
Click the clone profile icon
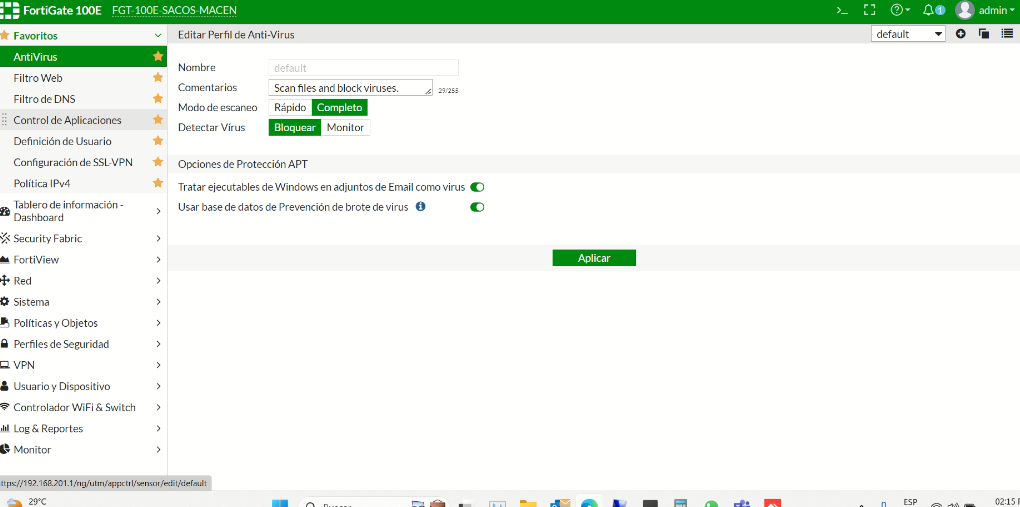pyautogui.click(x=984, y=34)
